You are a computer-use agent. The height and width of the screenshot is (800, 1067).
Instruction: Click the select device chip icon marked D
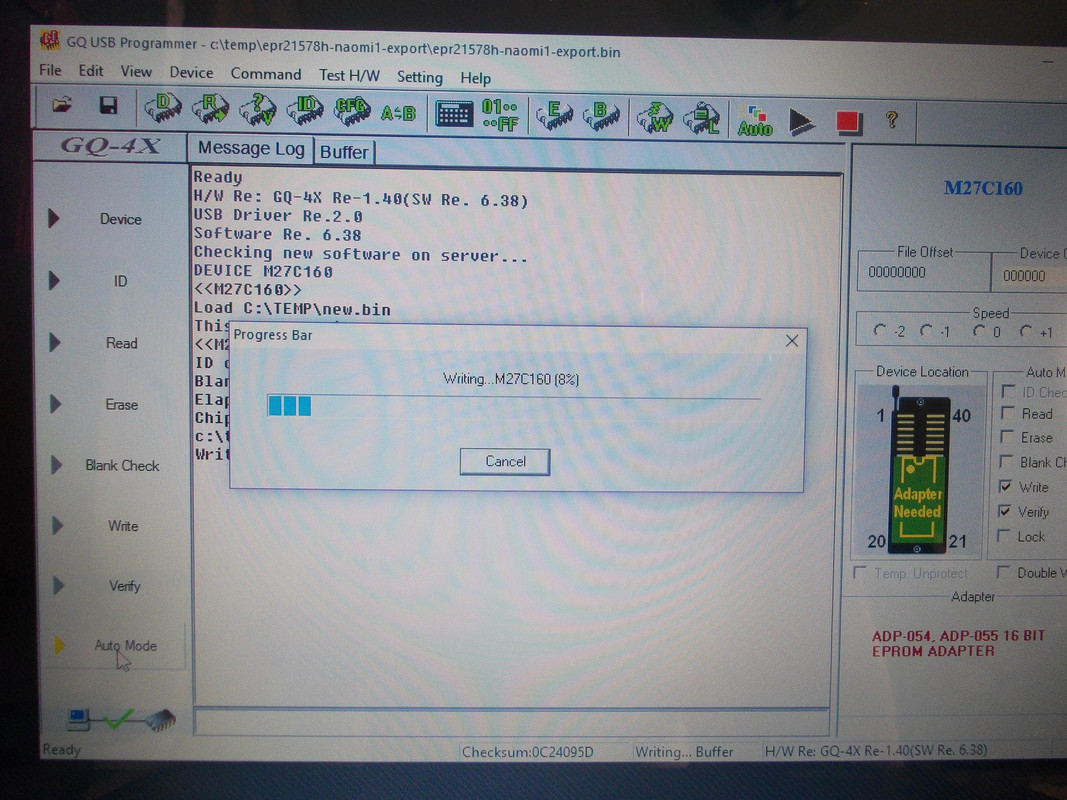(x=163, y=107)
